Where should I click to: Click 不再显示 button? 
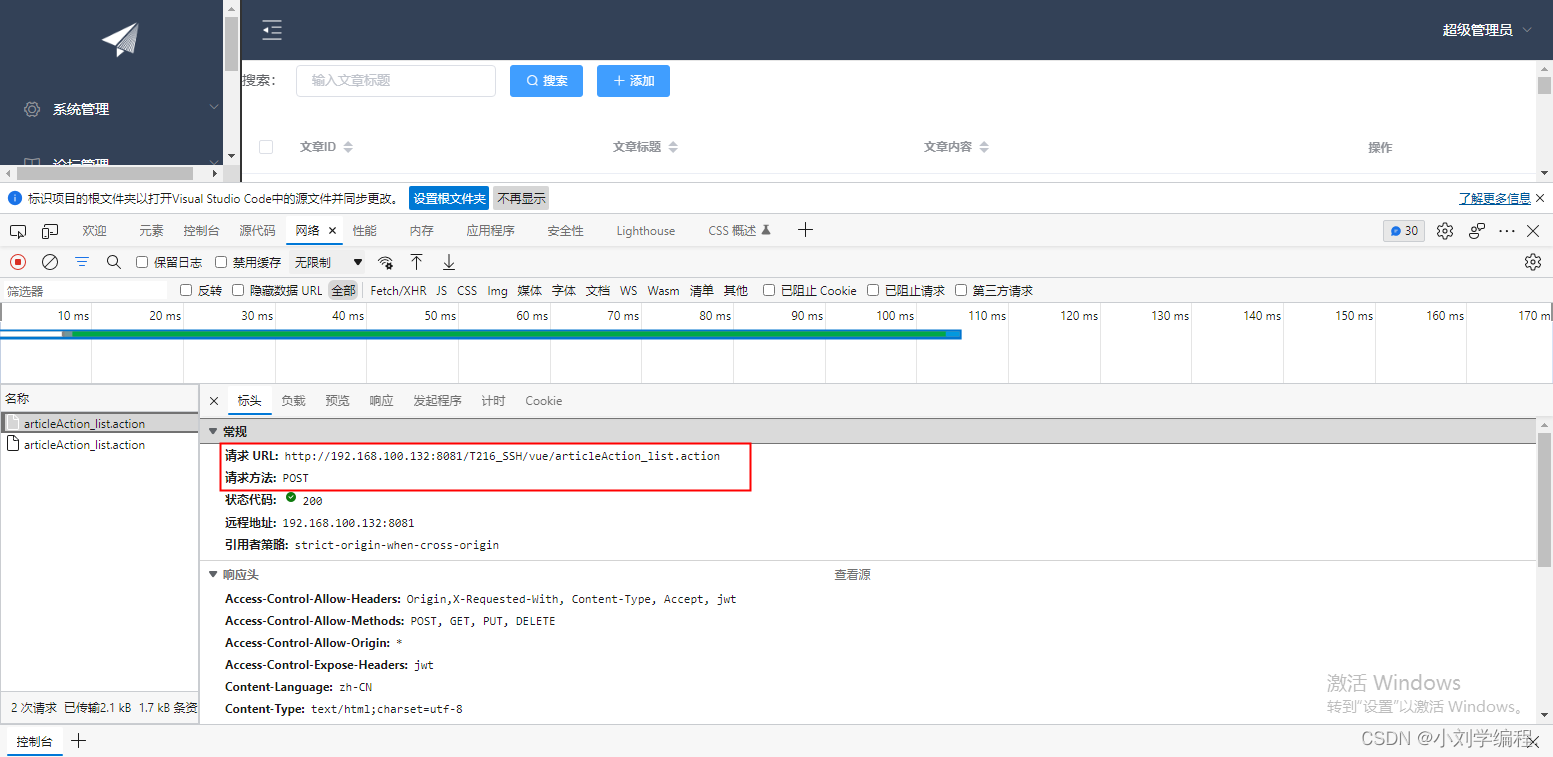pyautogui.click(x=521, y=198)
